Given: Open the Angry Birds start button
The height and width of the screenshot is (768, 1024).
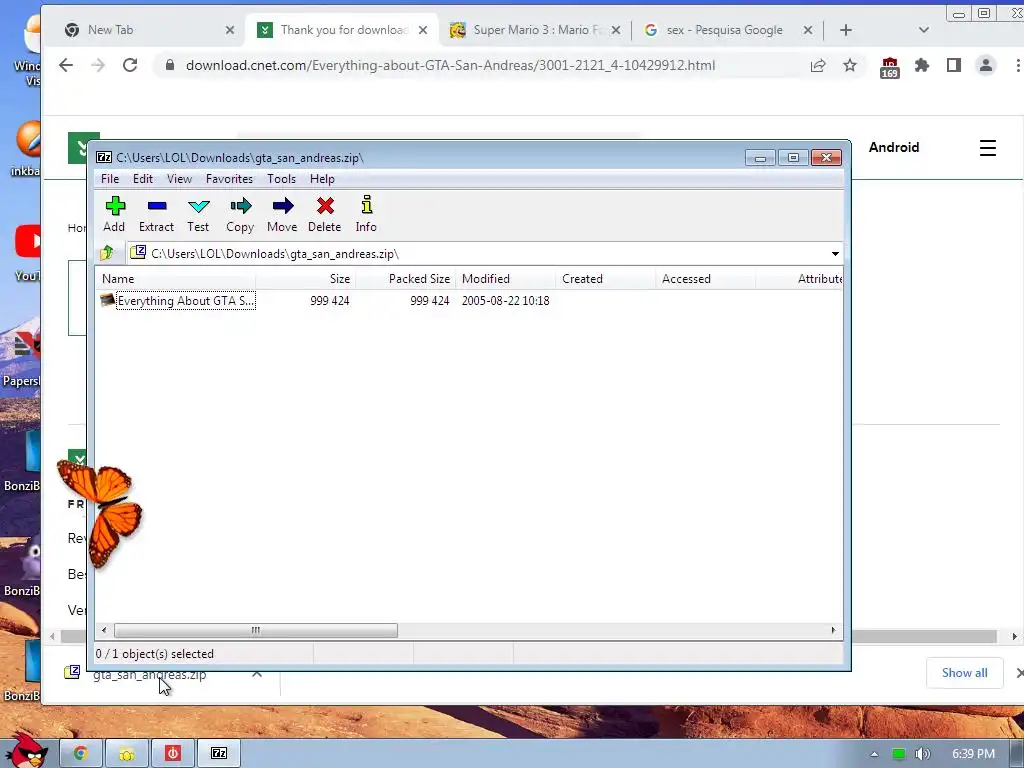Looking at the screenshot, I should (x=26, y=751).
